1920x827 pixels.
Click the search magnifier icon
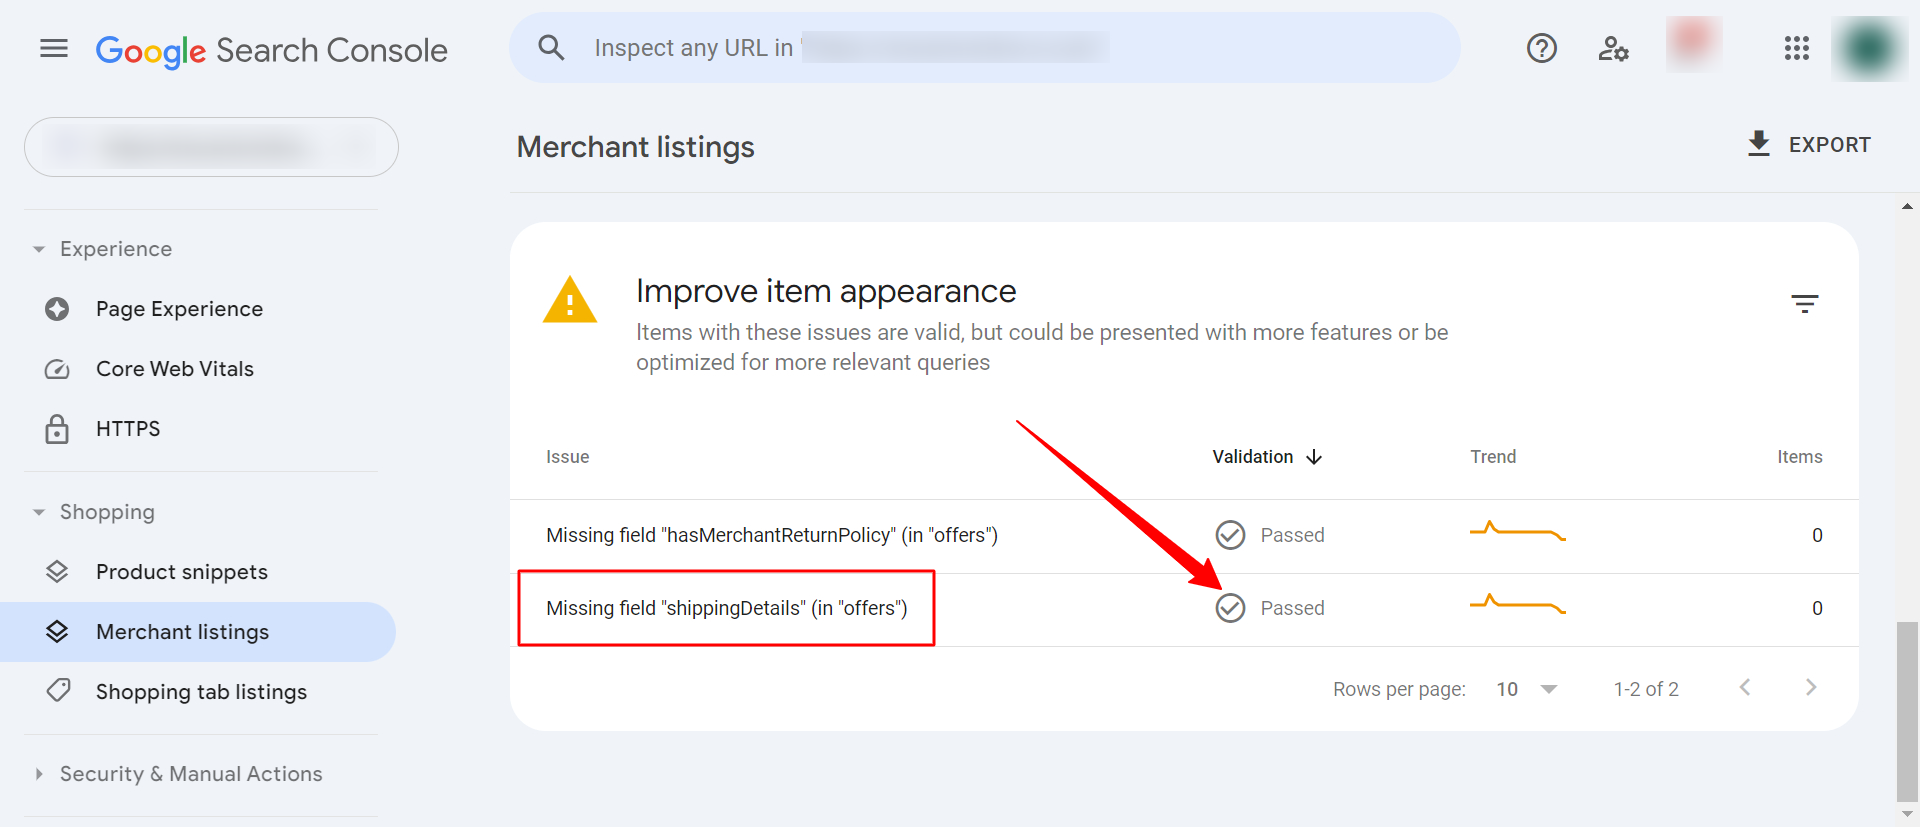pos(551,47)
